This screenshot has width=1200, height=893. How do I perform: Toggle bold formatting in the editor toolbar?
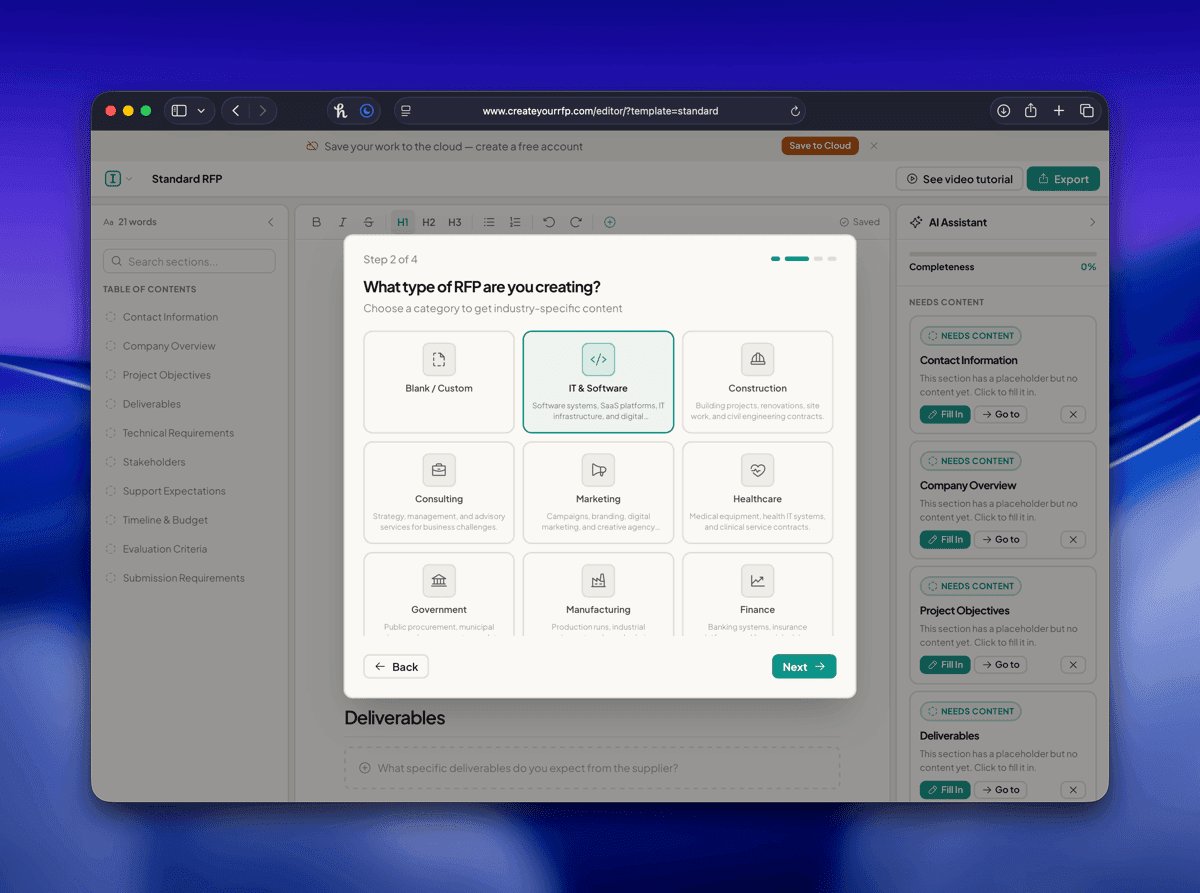point(316,221)
